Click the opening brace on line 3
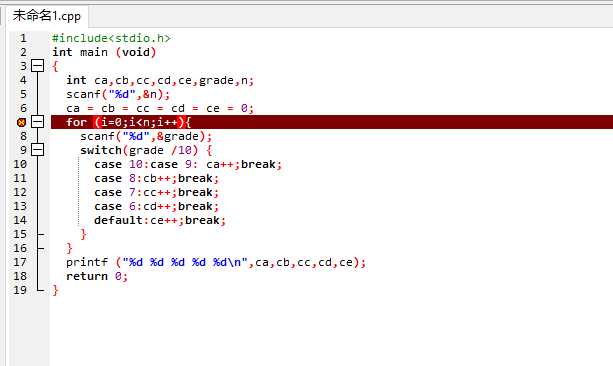The width and height of the screenshot is (613, 366). [x=55, y=66]
